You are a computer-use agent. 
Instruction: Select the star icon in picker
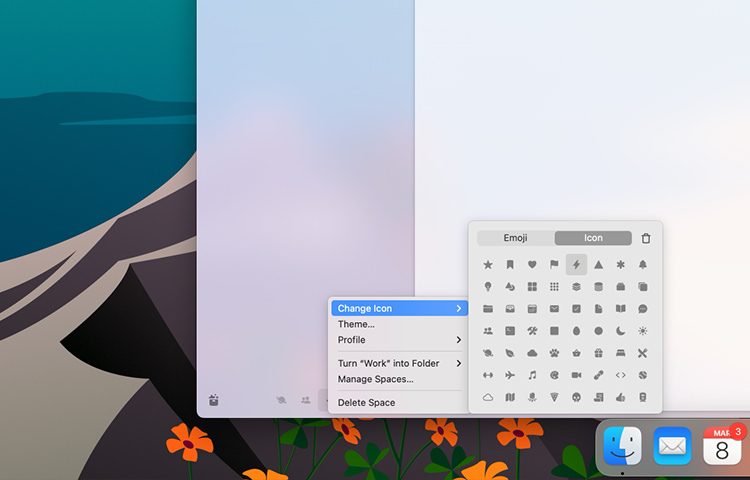tap(488, 264)
